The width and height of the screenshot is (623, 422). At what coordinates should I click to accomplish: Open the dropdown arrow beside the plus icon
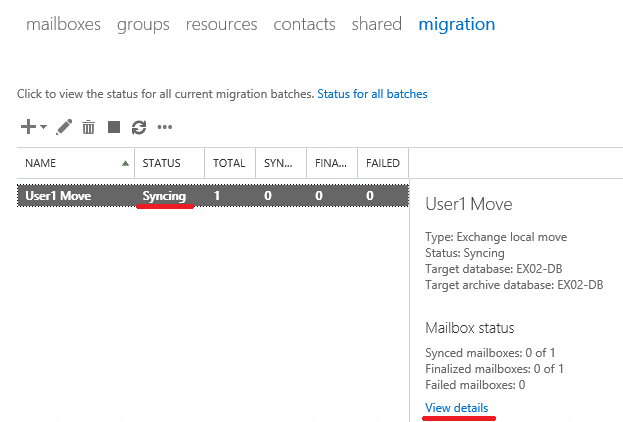44,127
